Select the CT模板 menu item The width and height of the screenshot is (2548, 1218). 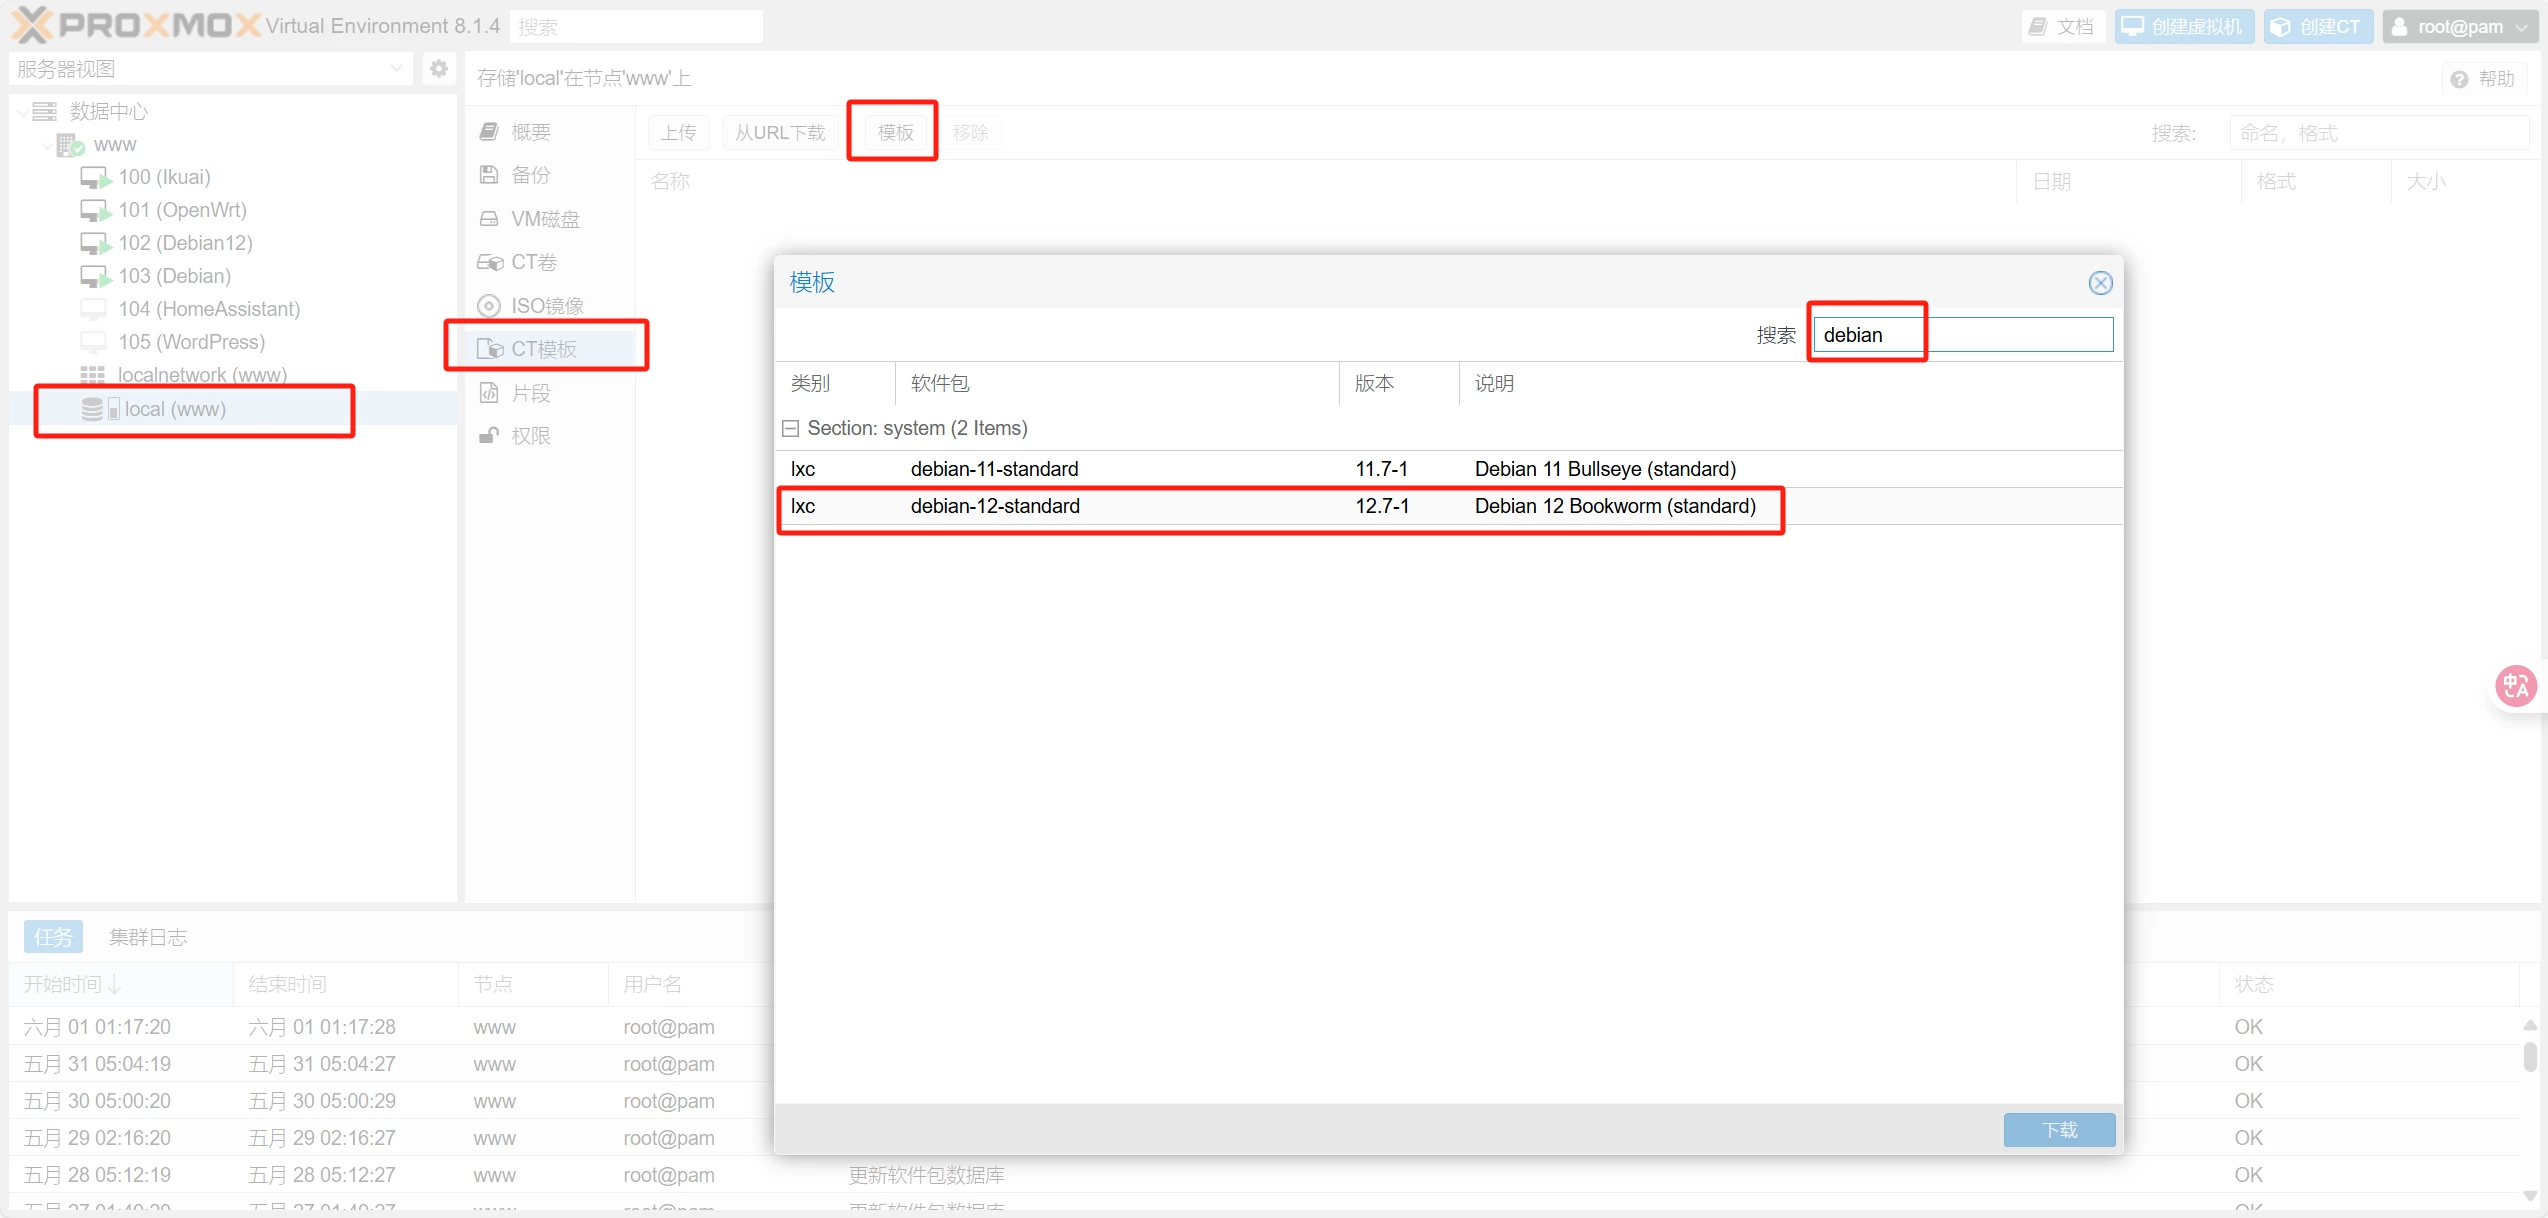point(544,349)
